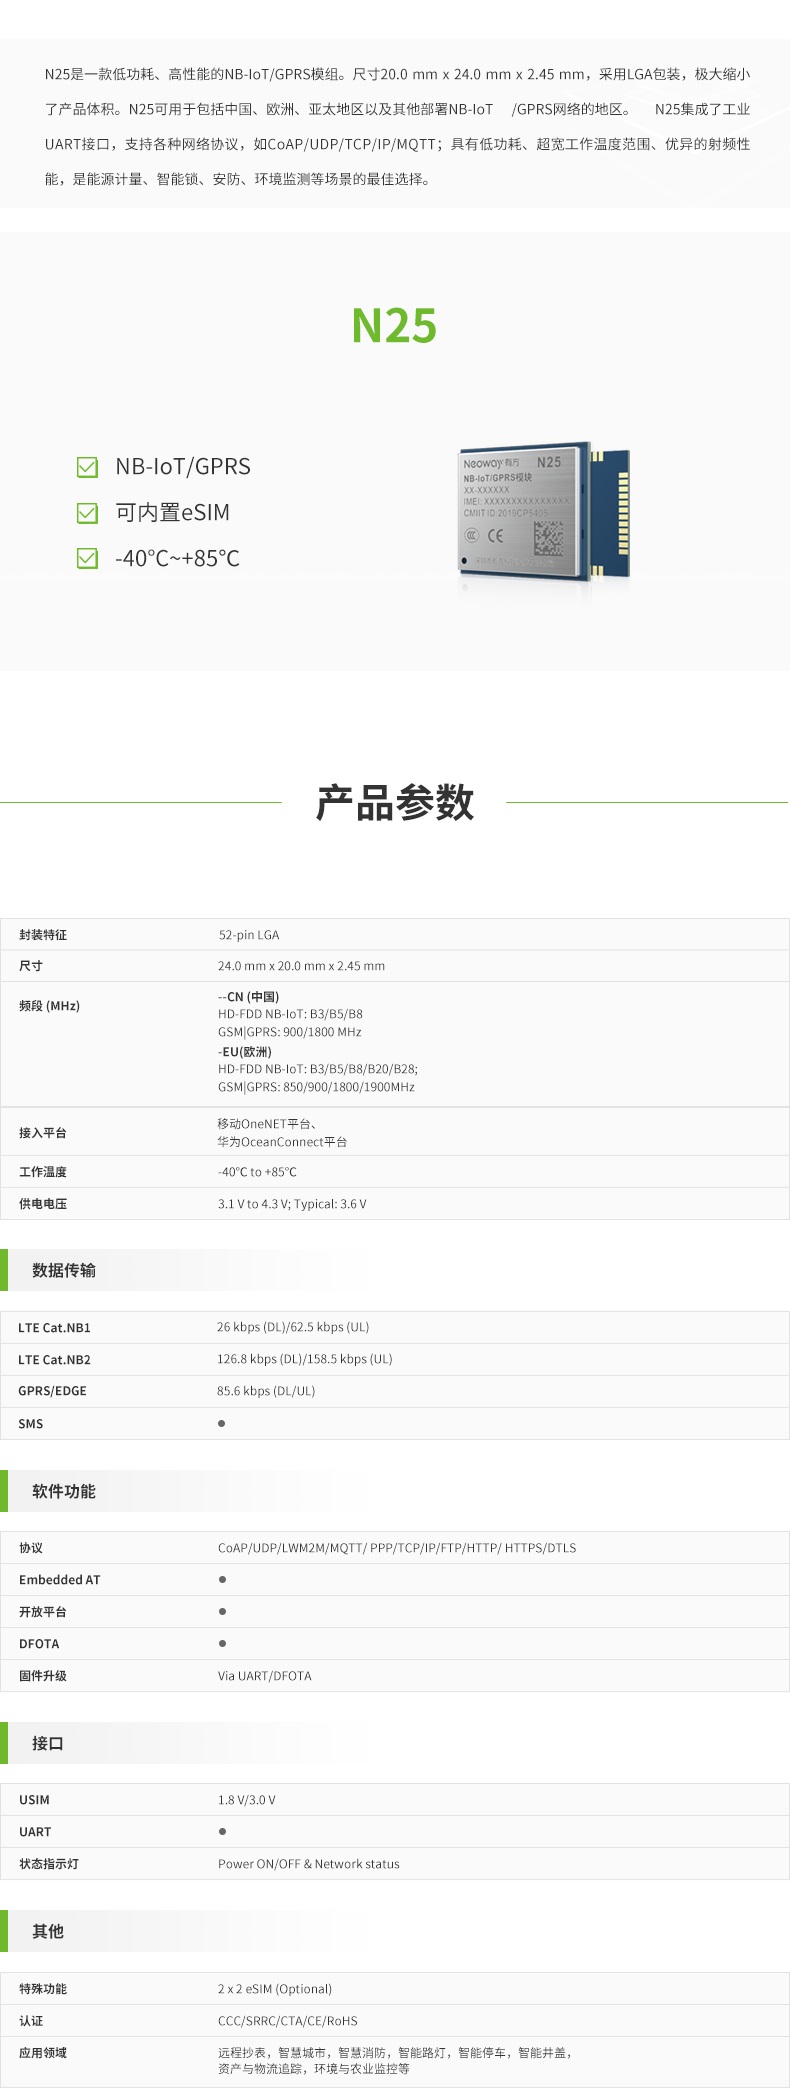Screen dimensions: 790x2093
Task: Click the value Power ON/OFF & Network status
Action: (309, 1864)
